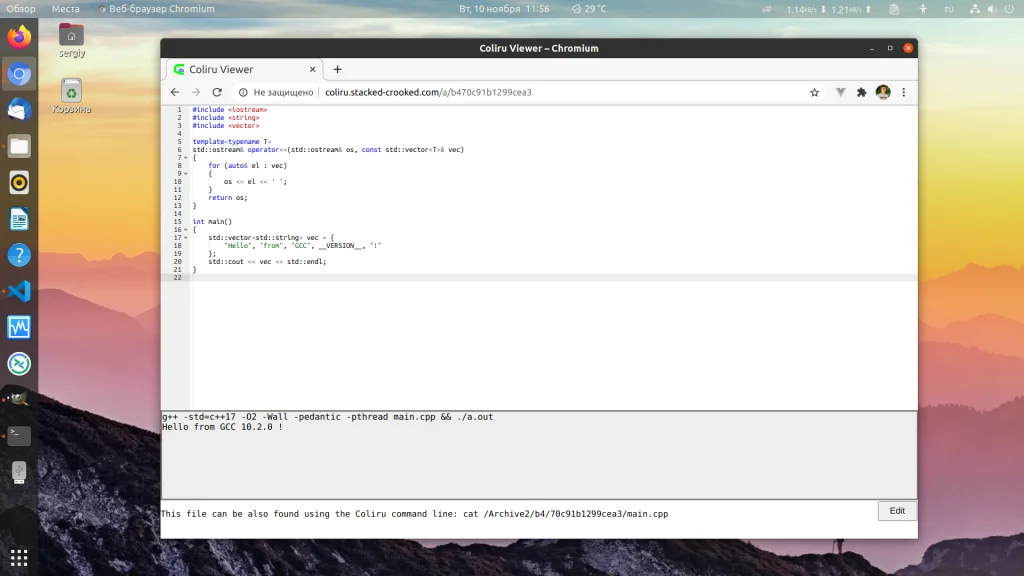Open the Chromium three-dot menu
Image resolution: width=1024 pixels, height=576 pixels.
click(904, 92)
